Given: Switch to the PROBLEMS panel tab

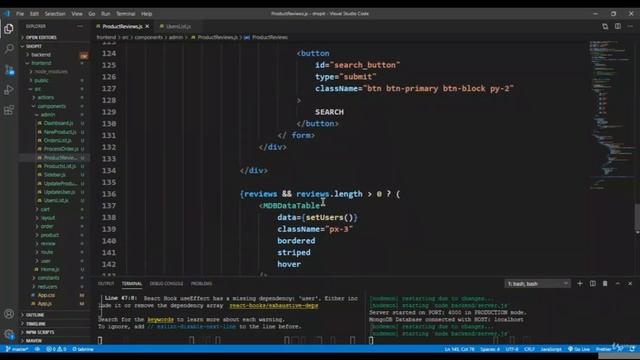Looking at the screenshot, I should 201,283.
